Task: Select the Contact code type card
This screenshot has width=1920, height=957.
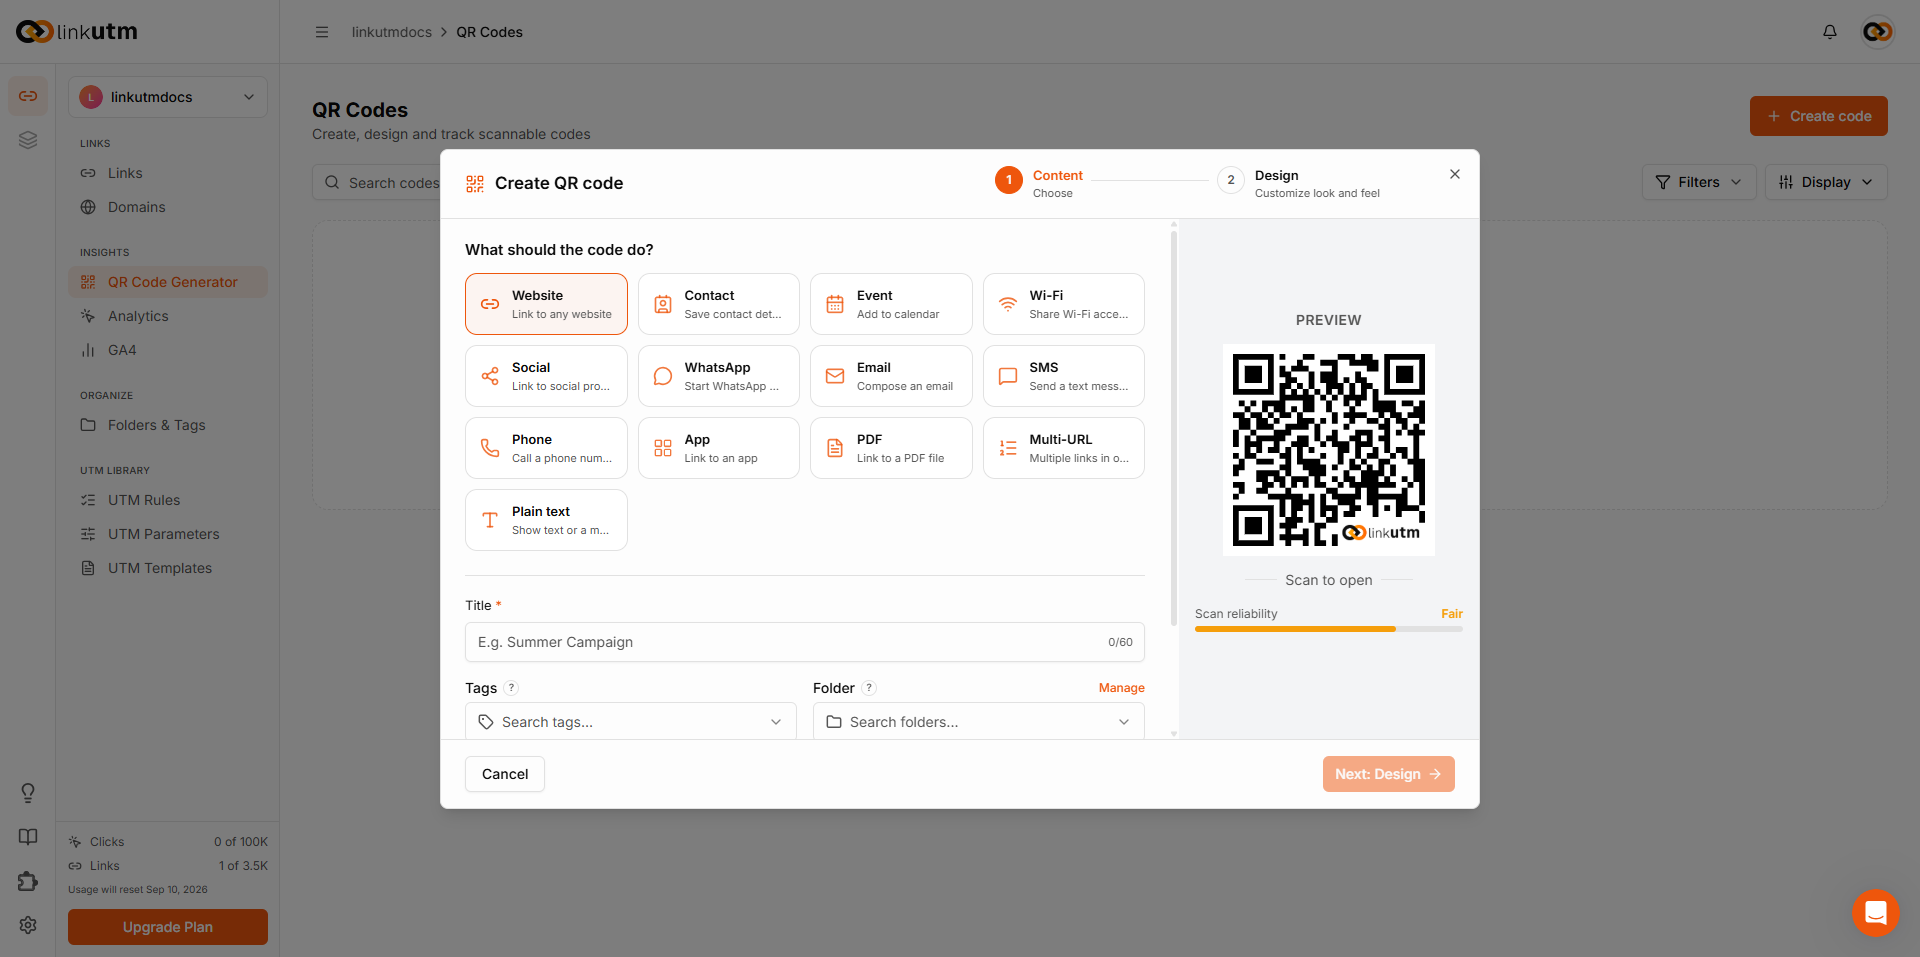Action: click(719, 304)
